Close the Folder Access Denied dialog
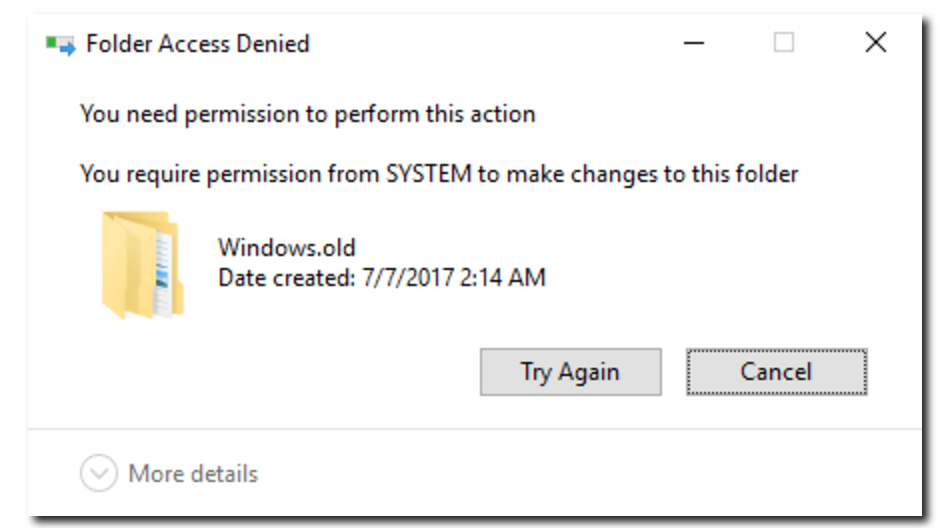 [875, 43]
